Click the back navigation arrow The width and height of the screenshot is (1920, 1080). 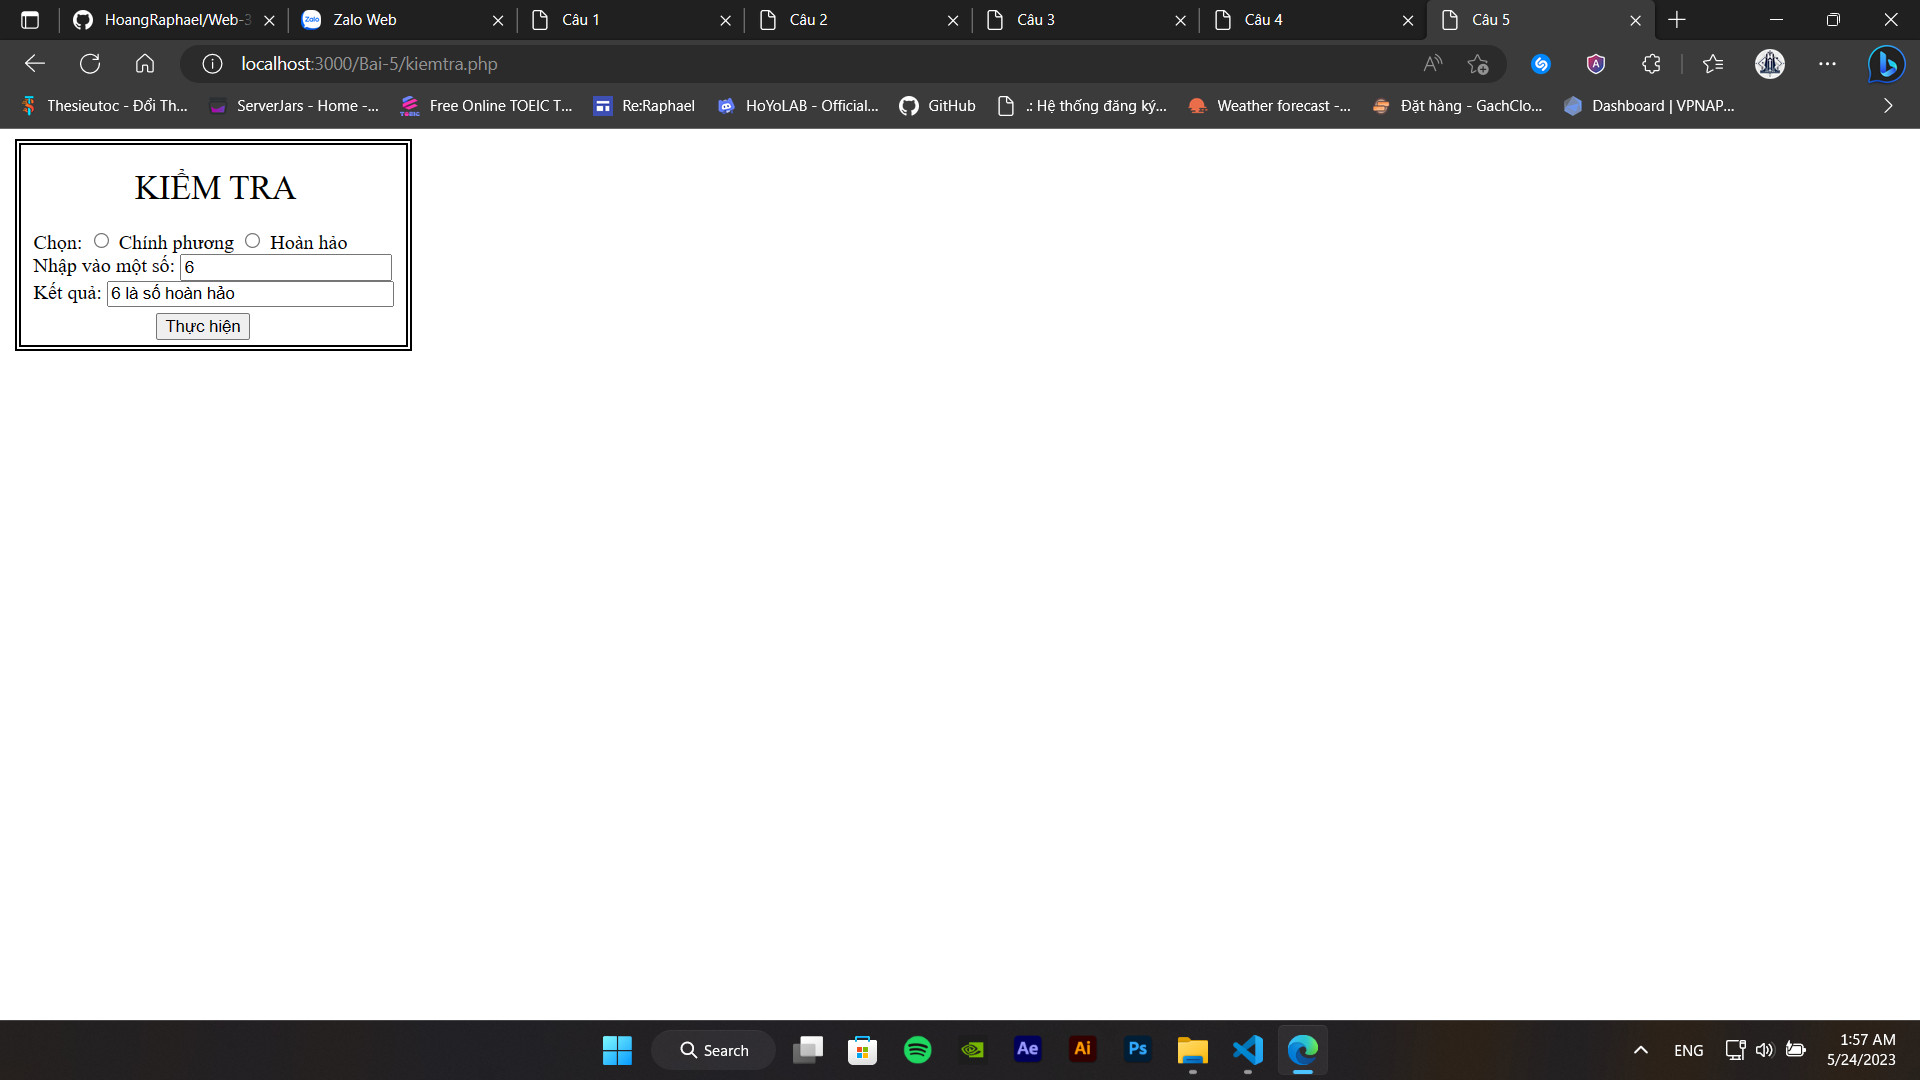[35, 63]
